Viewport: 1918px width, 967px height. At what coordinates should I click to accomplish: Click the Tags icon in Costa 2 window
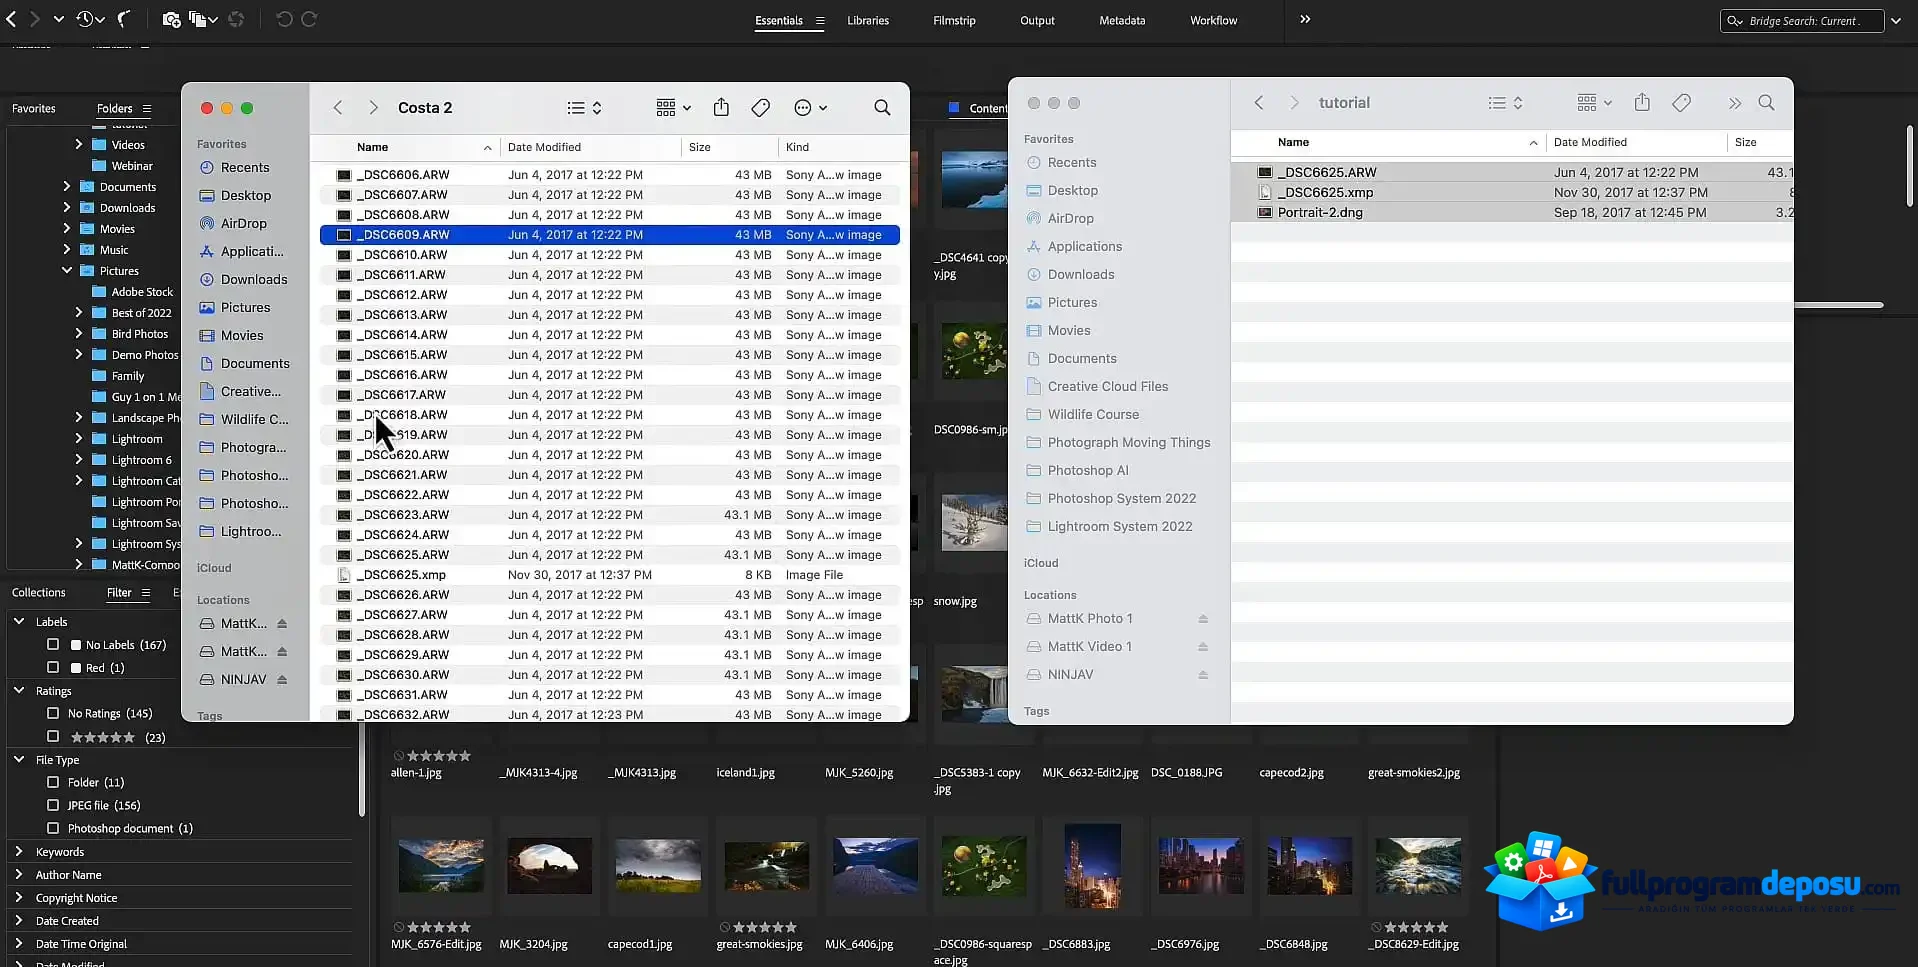(x=760, y=107)
